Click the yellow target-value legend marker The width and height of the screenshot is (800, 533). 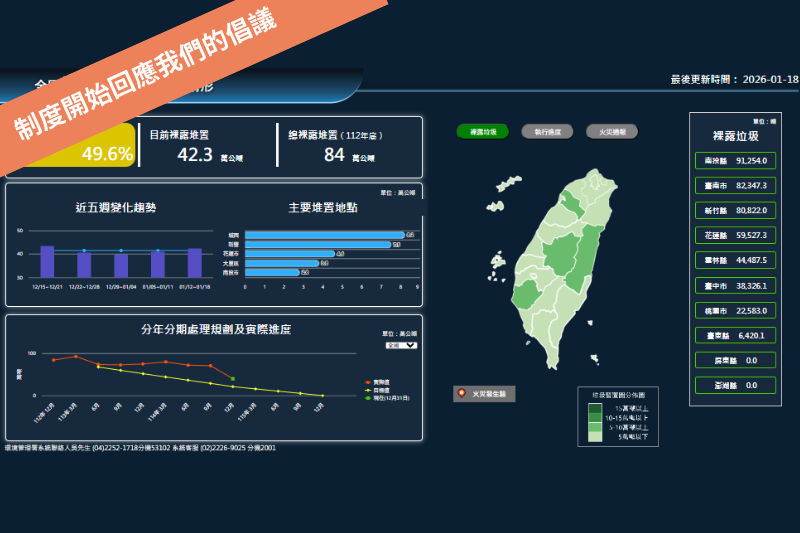367,390
